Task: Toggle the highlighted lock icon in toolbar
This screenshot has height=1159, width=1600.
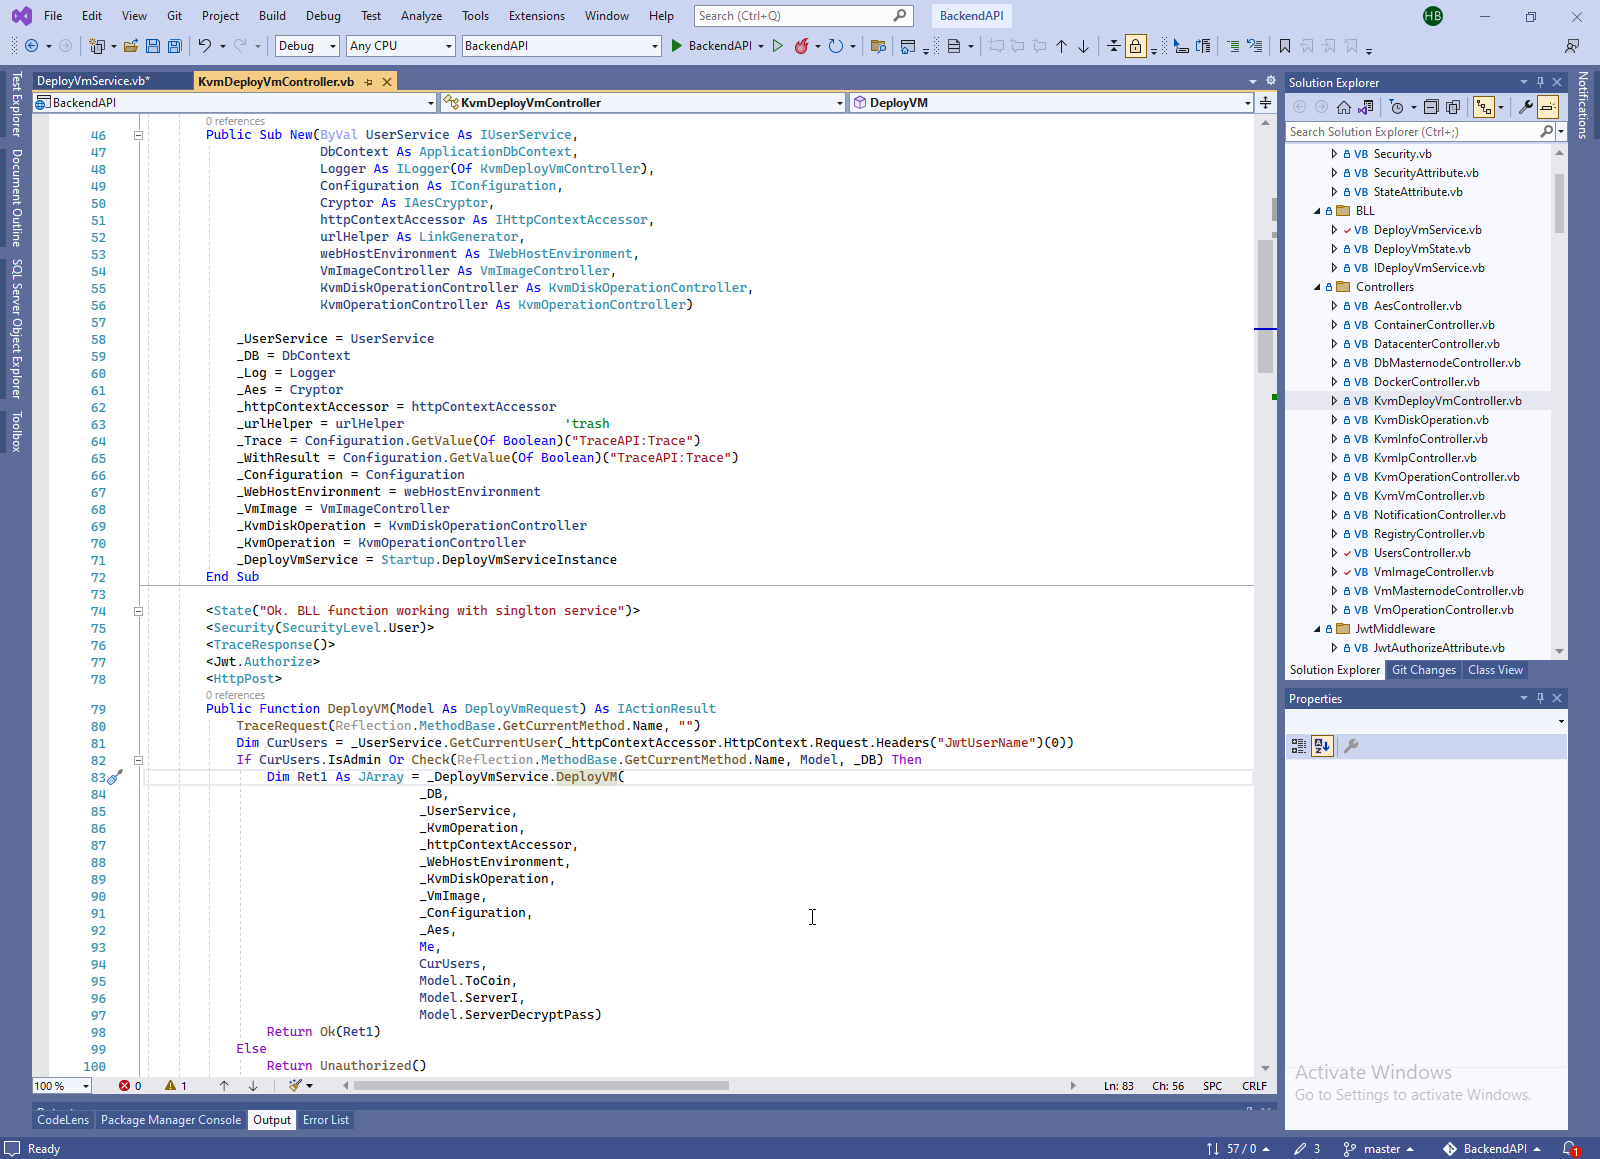Action: click(x=1136, y=46)
